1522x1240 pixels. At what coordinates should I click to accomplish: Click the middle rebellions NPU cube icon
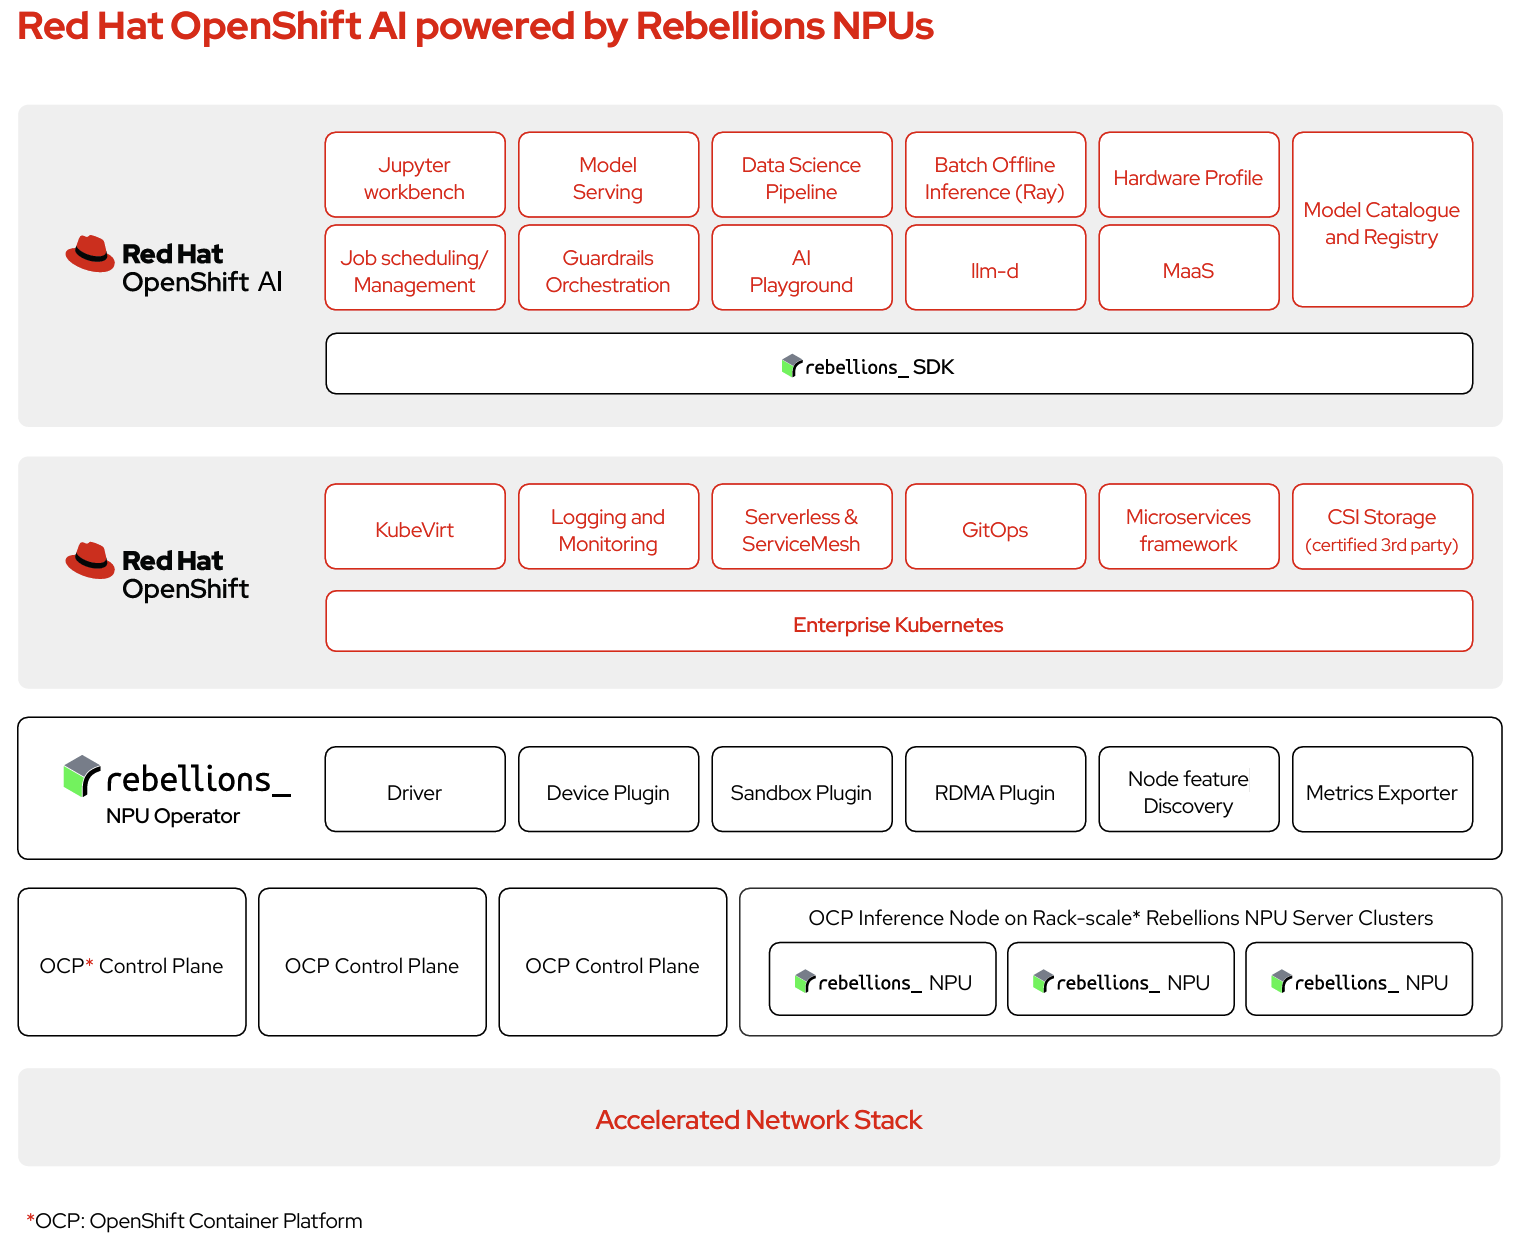(x=1043, y=981)
